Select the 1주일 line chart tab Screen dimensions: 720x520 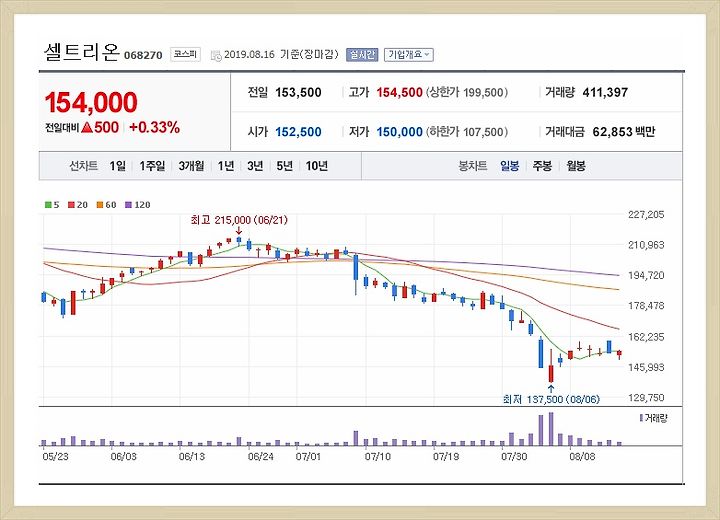tap(152, 166)
